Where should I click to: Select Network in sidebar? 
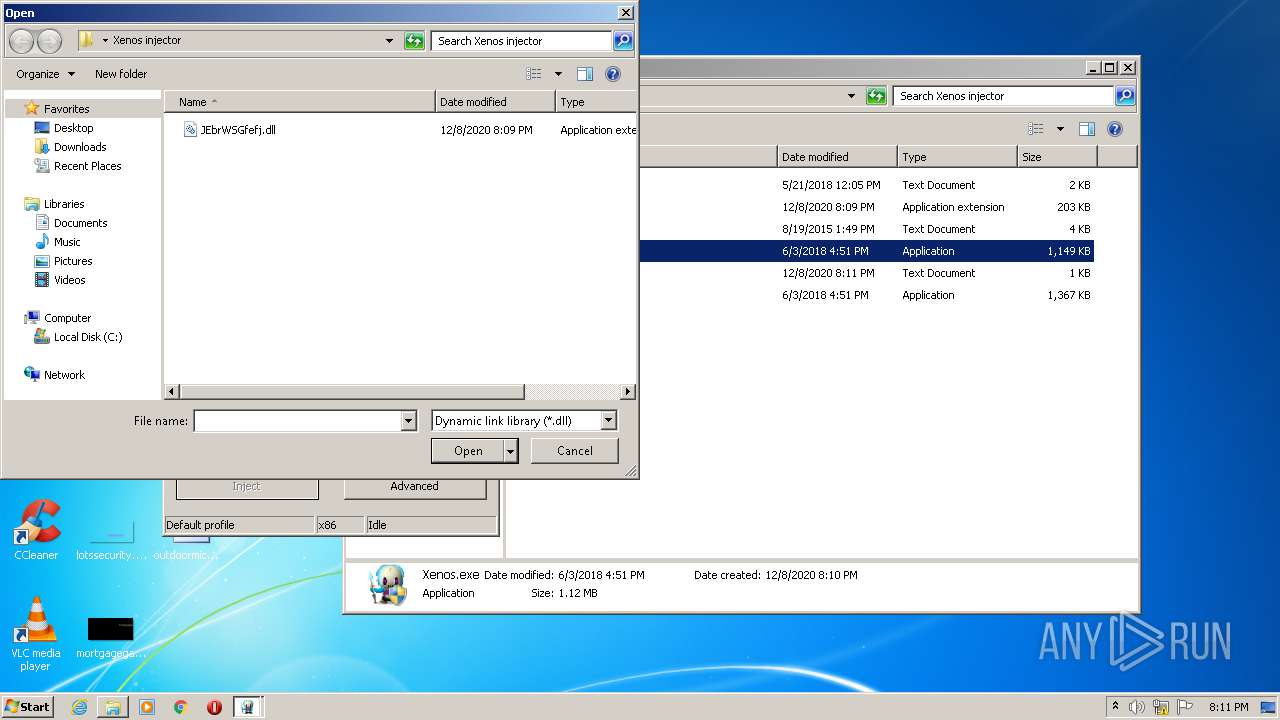[x=64, y=375]
